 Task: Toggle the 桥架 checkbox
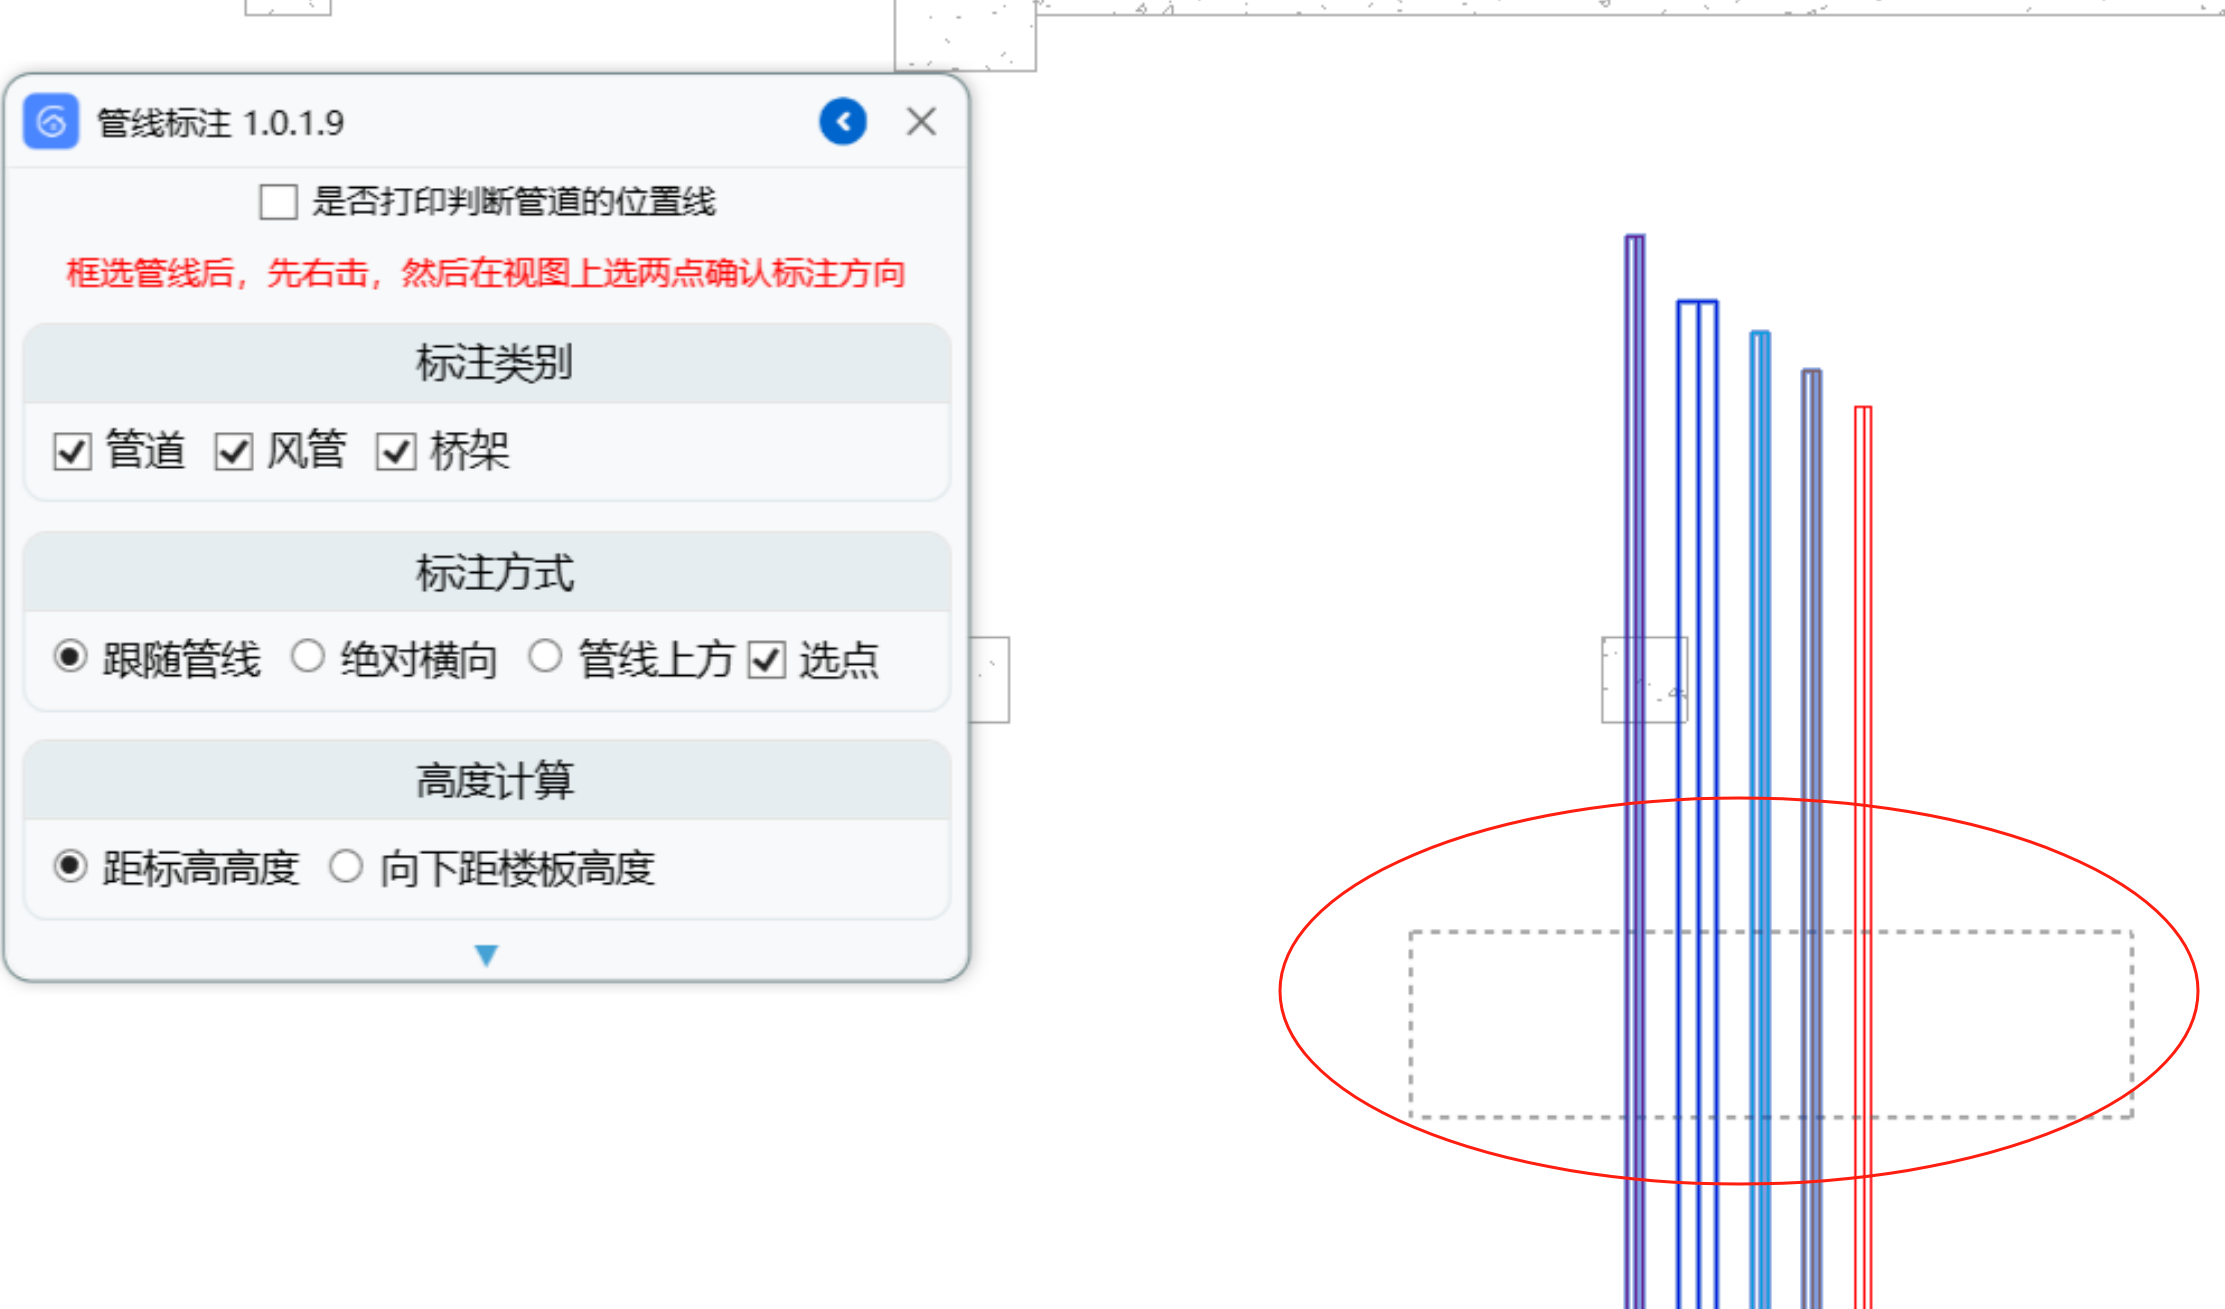click(x=396, y=452)
